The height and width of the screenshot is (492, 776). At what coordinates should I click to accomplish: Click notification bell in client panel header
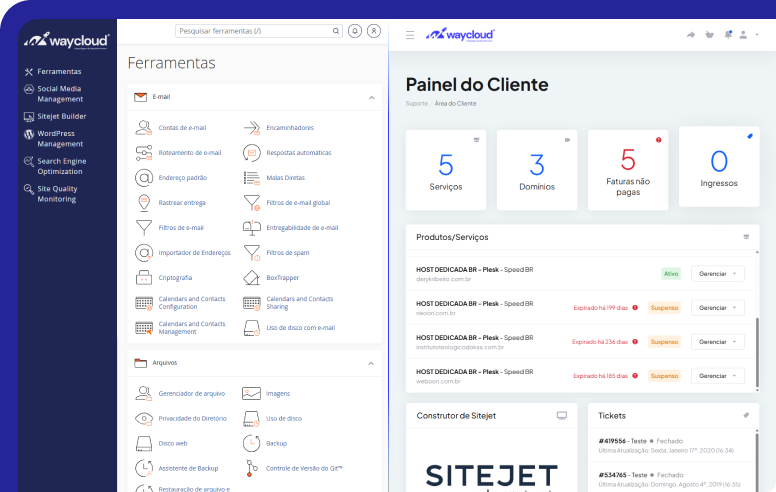(x=728, y=35)
